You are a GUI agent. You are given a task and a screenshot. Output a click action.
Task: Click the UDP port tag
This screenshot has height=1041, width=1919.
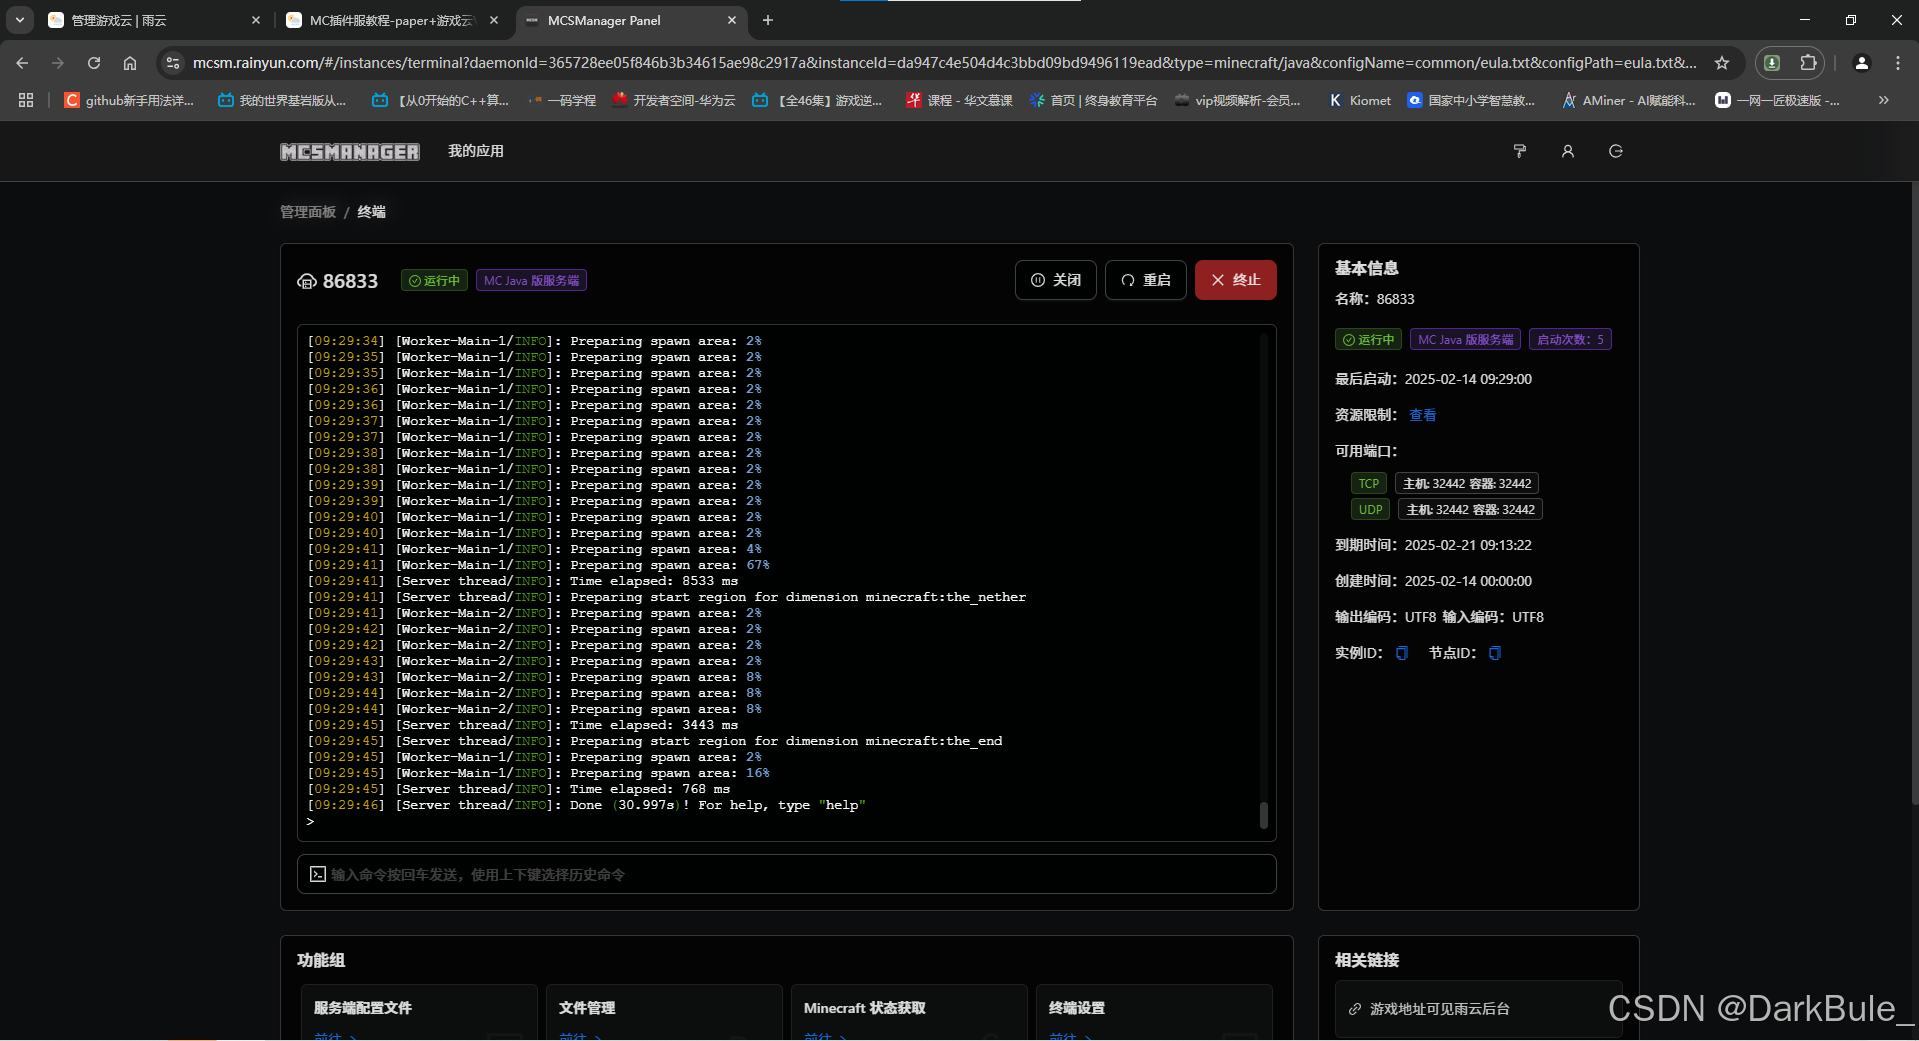pos(1370,510)
